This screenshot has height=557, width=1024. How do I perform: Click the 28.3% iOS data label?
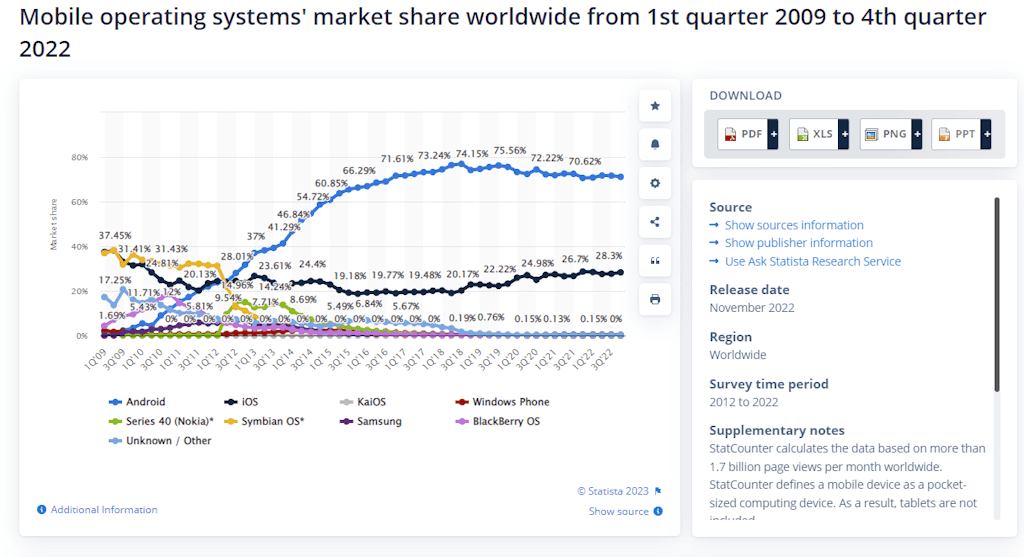[x=609, y=255]
